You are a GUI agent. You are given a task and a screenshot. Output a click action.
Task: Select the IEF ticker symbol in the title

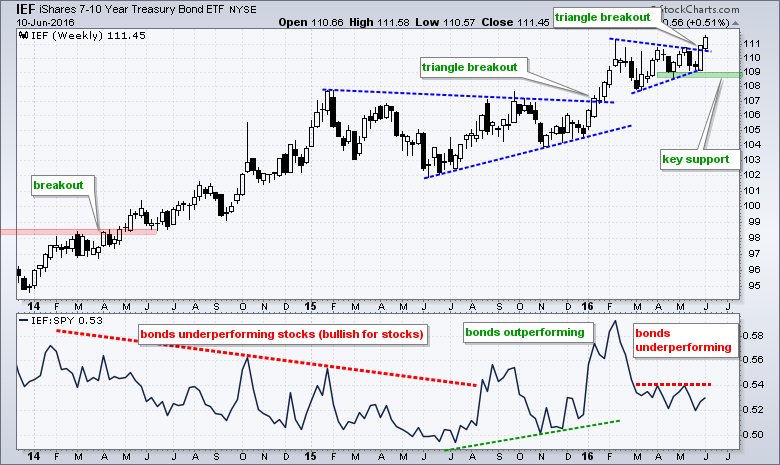[x=25, y=9]
